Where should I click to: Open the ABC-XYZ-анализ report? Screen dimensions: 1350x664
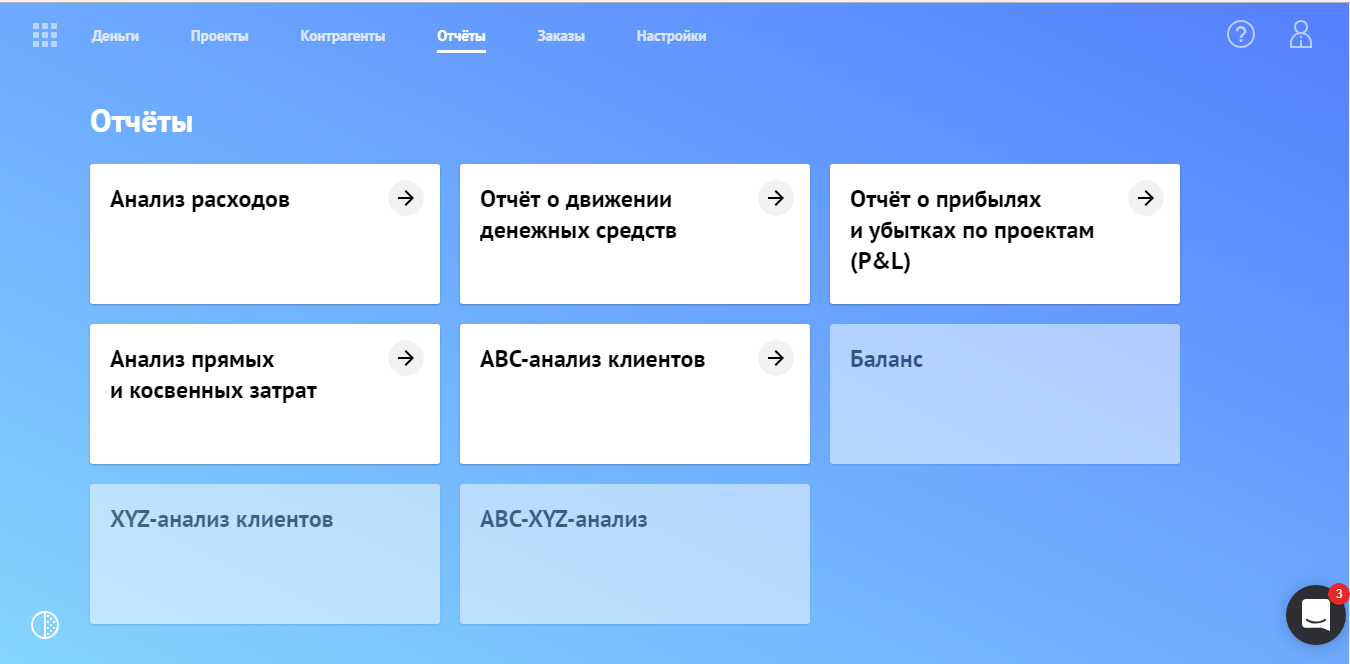point(635,553)
